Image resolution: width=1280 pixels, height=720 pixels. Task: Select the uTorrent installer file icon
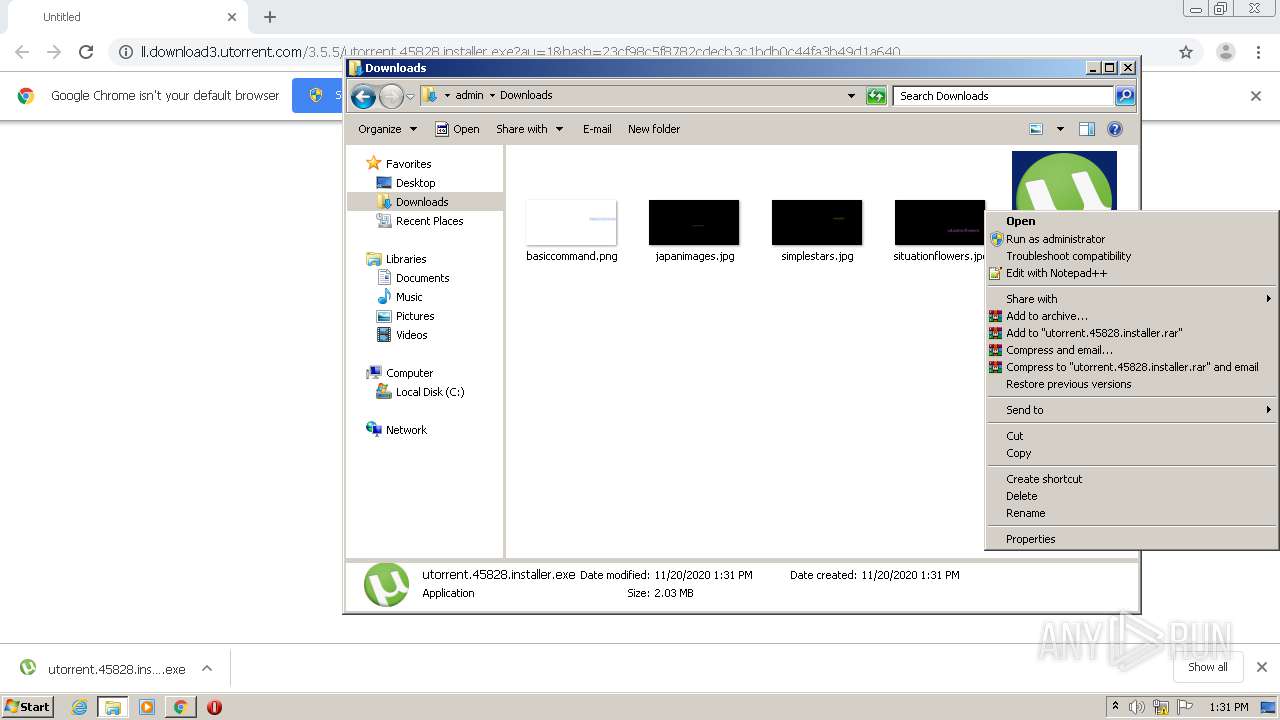coord(1064,180)
